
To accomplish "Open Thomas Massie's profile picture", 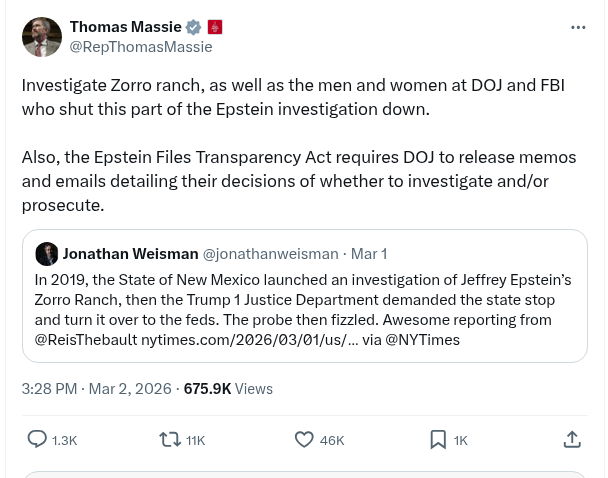I will (x=42, y=37).
